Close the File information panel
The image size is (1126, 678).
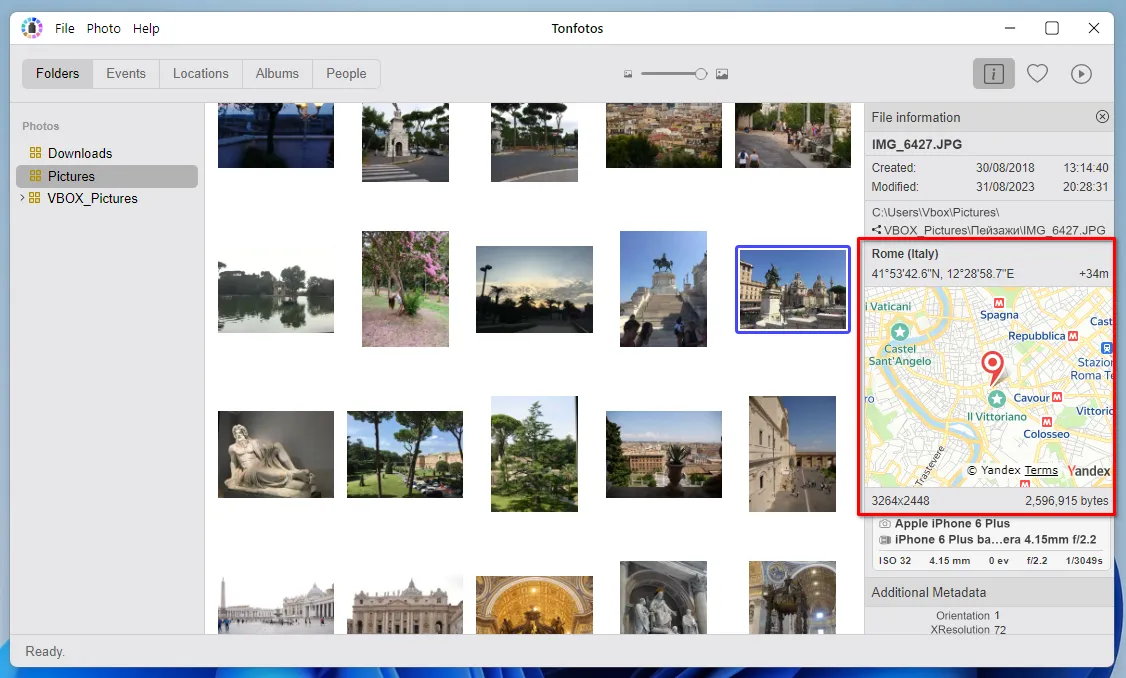(x=1102, y=116)
